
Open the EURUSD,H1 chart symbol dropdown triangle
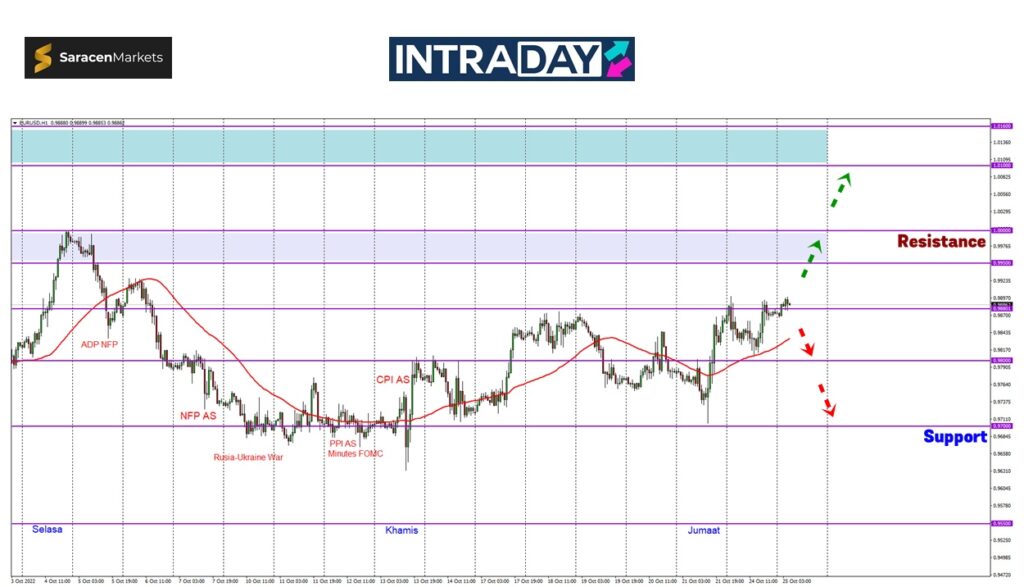(15, 122)
